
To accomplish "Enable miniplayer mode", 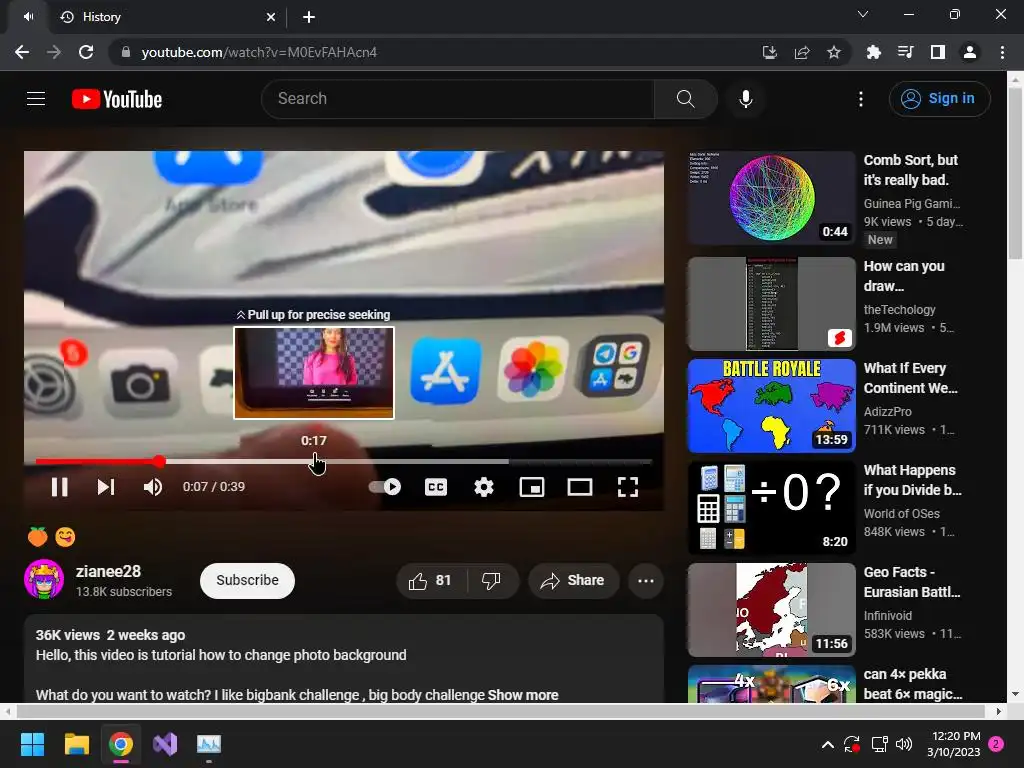I will 532,487.
